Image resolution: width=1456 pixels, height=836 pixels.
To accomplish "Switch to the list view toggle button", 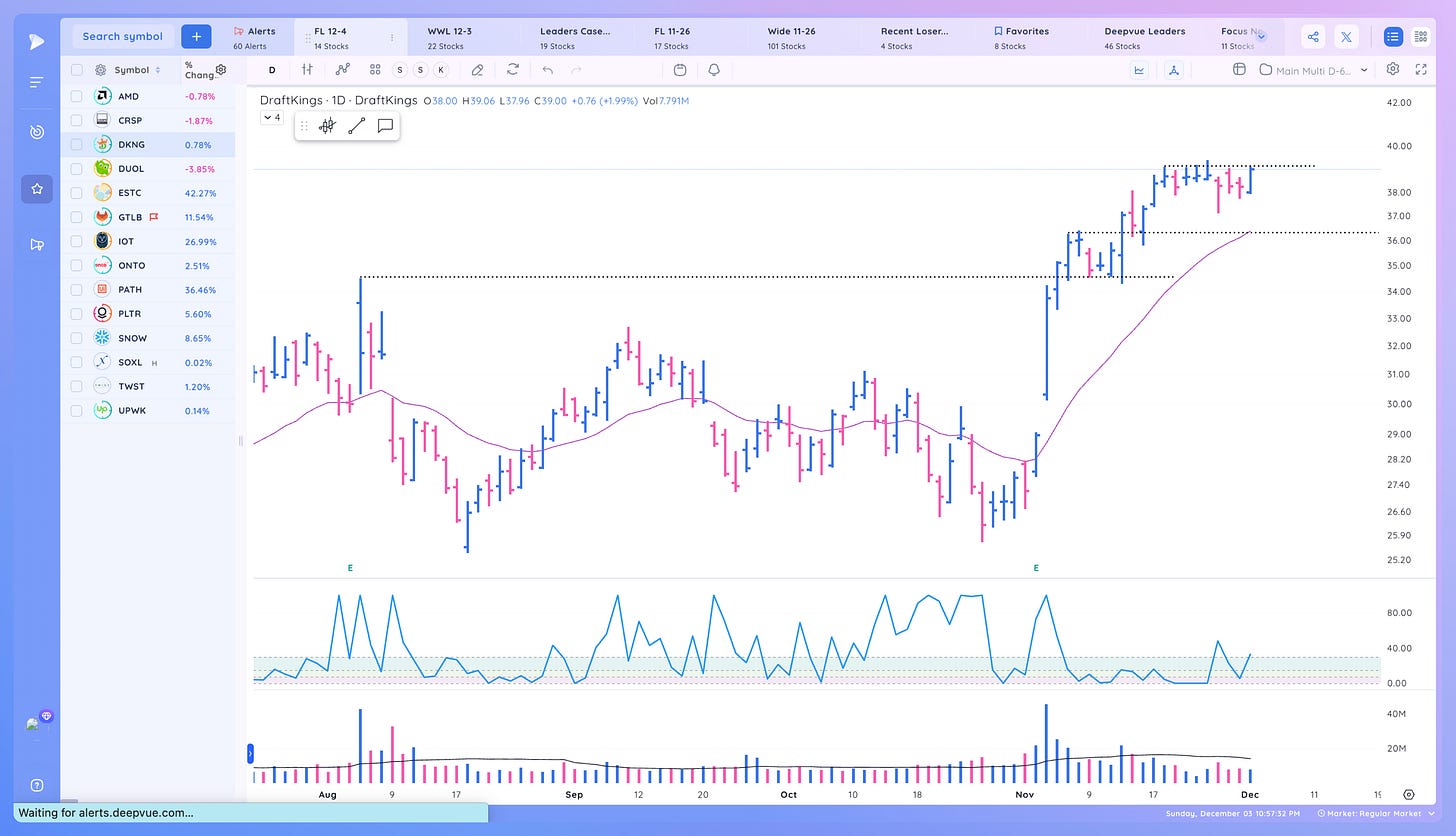I will click(x=1393, y=37).
